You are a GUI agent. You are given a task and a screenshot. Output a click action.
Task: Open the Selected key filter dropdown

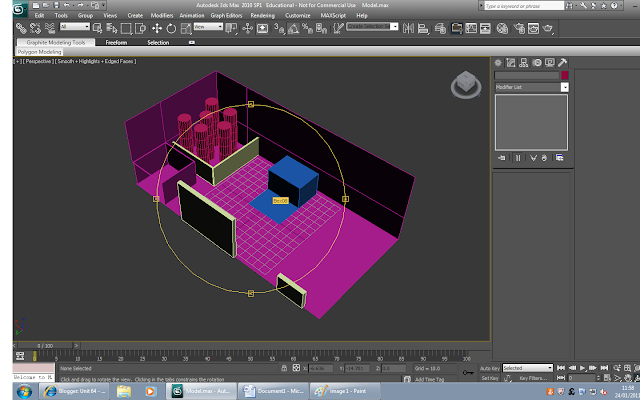(525, 368)
